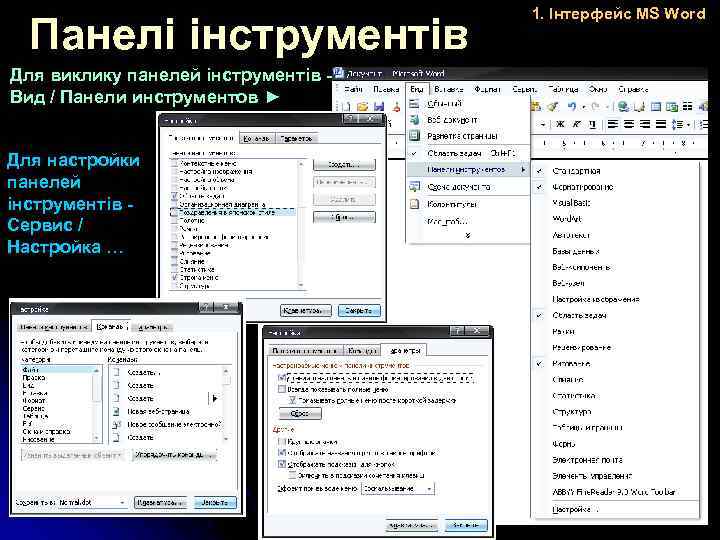Click Закрыть button in top dialog

click(x=359, y=311)
